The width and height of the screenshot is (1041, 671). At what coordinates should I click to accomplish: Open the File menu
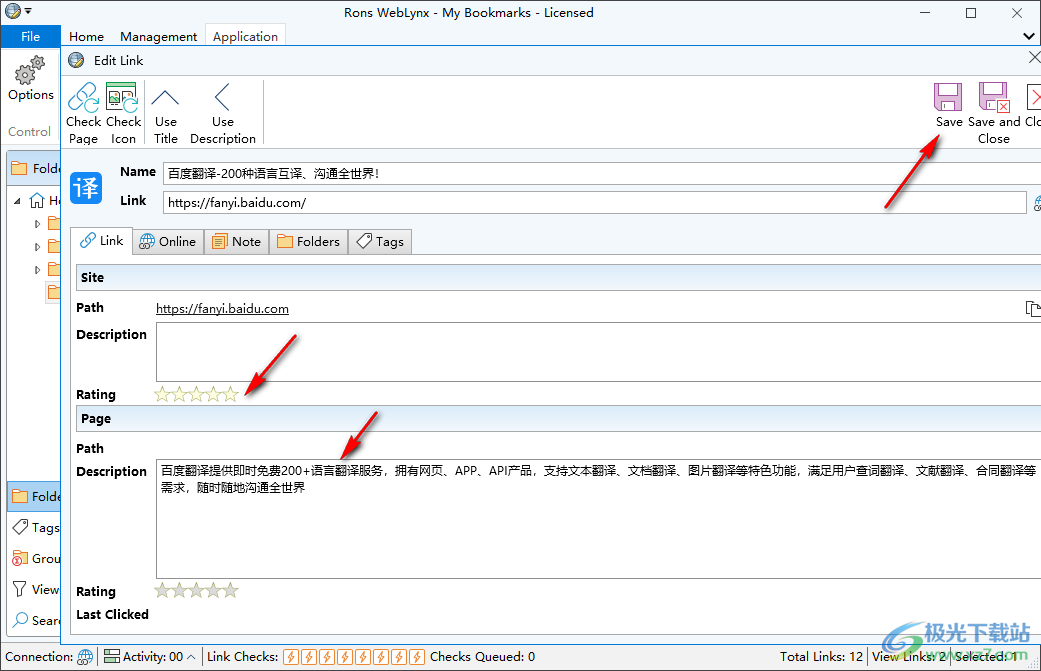30,36
